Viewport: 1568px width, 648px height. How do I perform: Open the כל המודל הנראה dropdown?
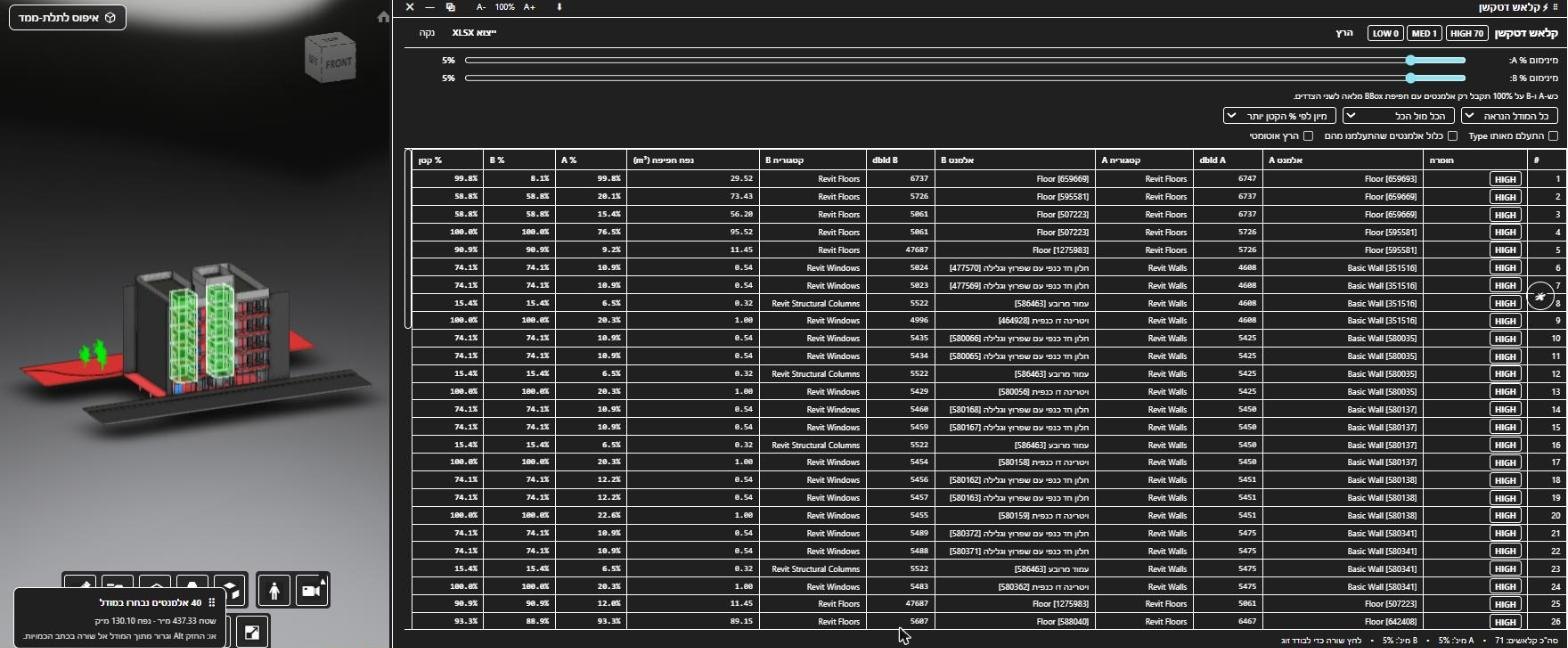(x=1509, y=116)
